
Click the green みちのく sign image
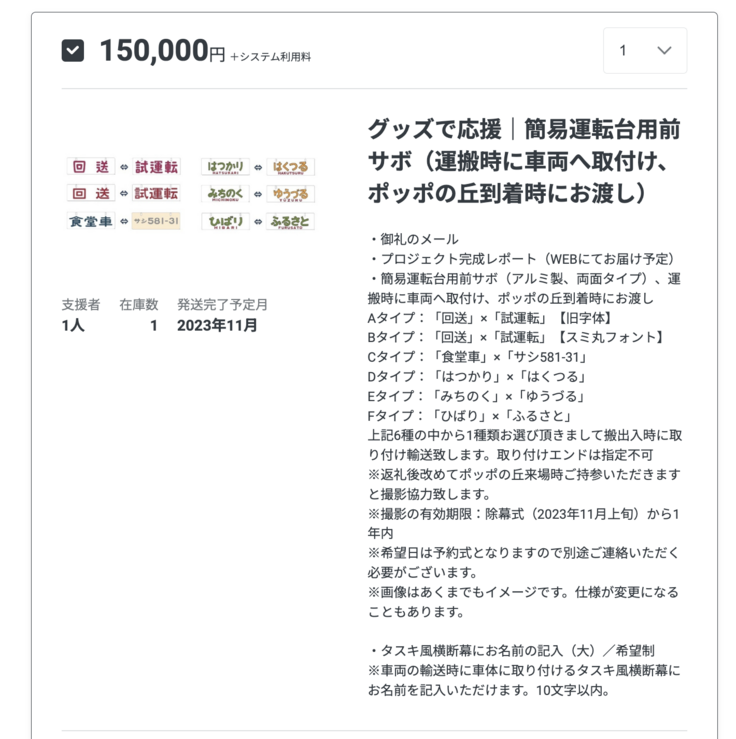(x=225, y=194)
